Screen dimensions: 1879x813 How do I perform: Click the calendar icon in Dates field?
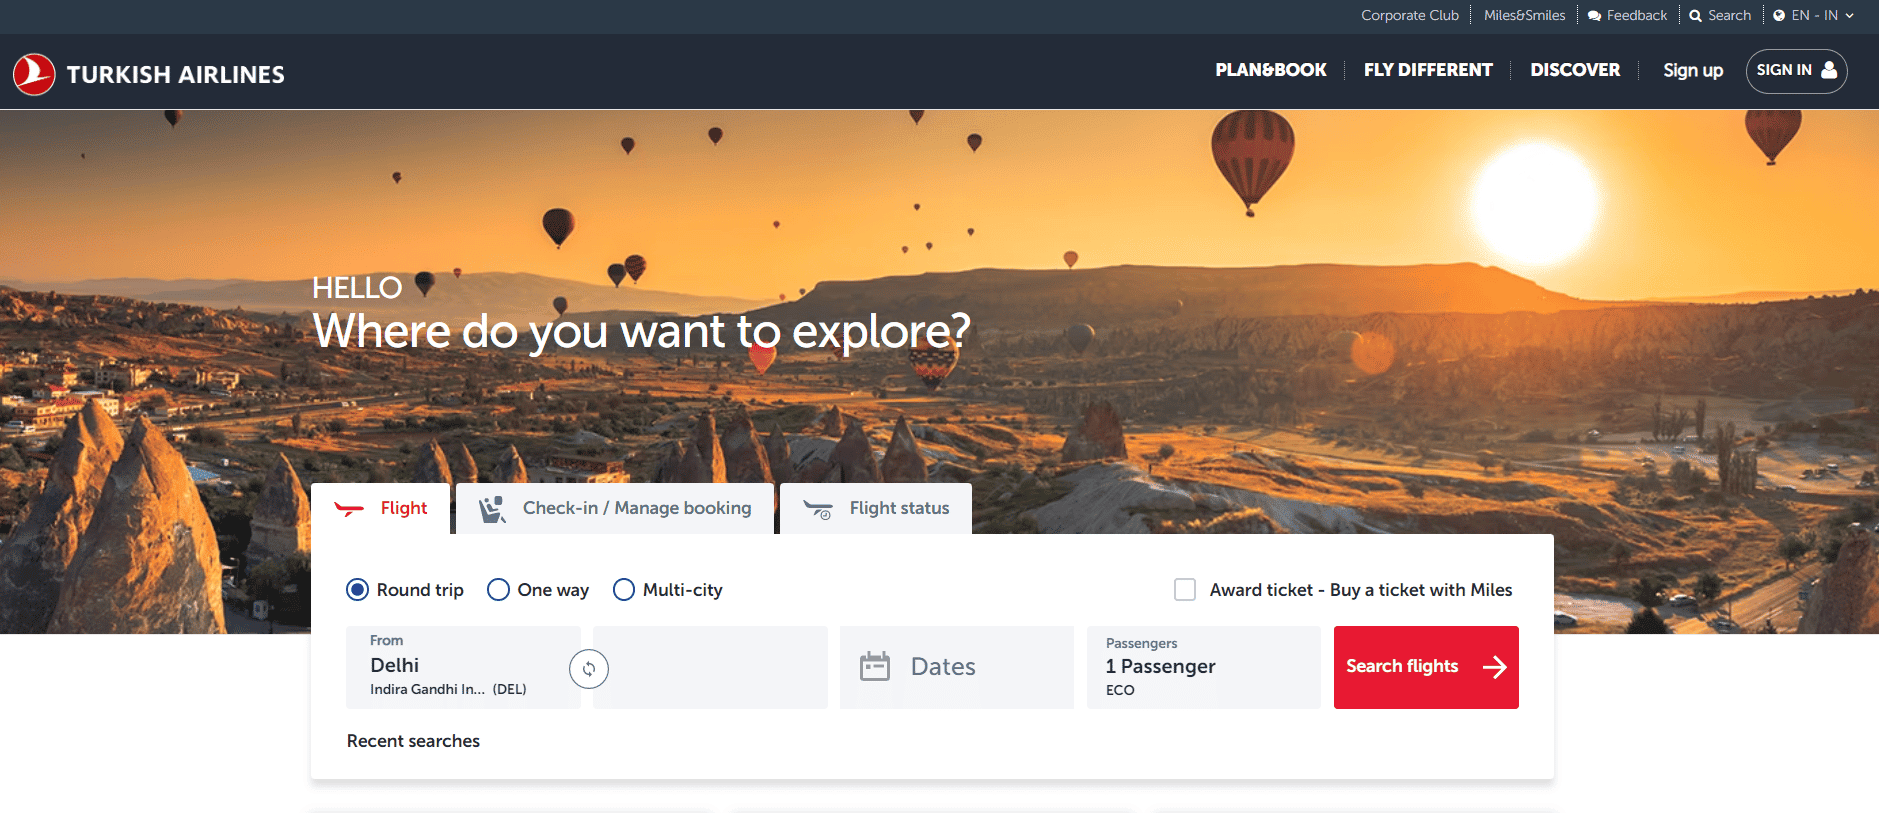pyautogui.click(x=875, y=666)
